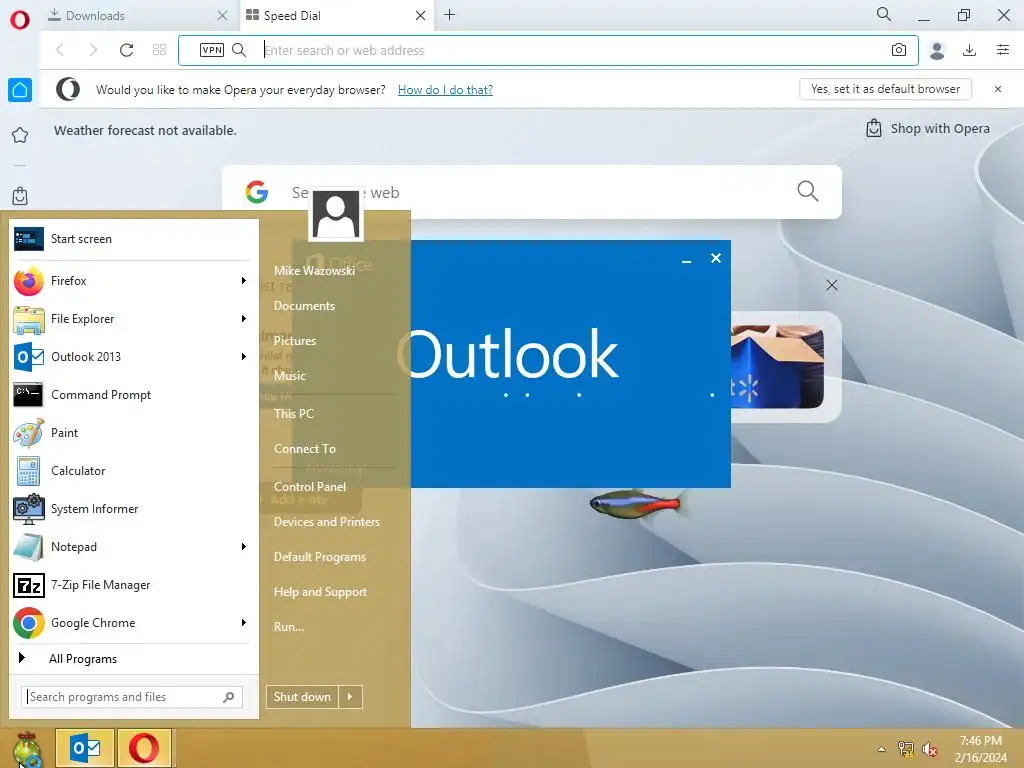Dismiss the default browser notification bar
1024x768 pixels.
[998, 89]
